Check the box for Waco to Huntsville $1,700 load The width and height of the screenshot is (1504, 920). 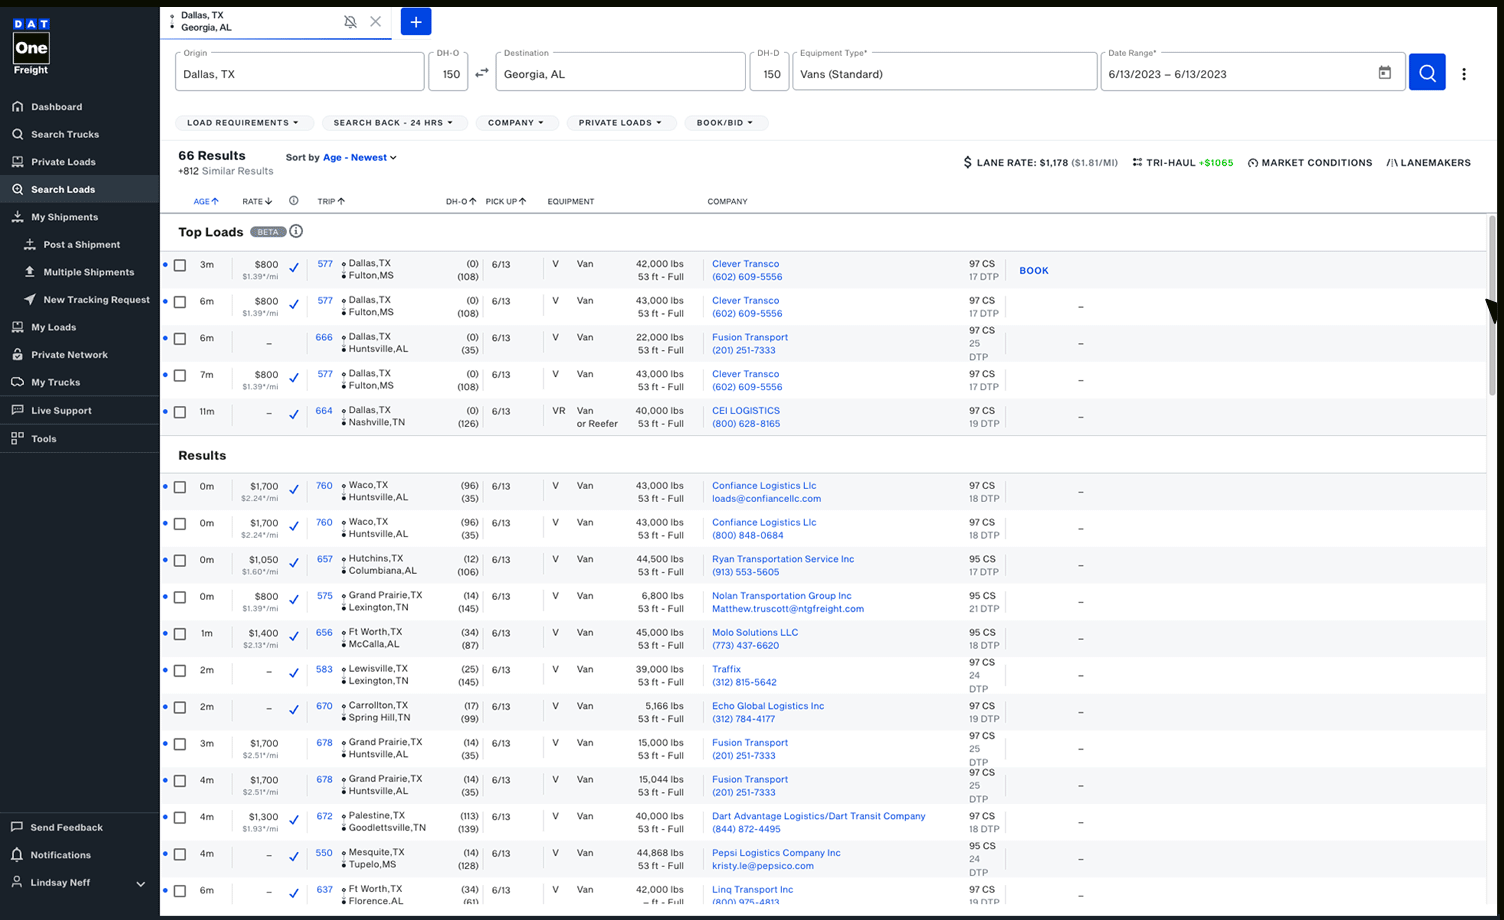pyautogui.click(x=180, y=487)
